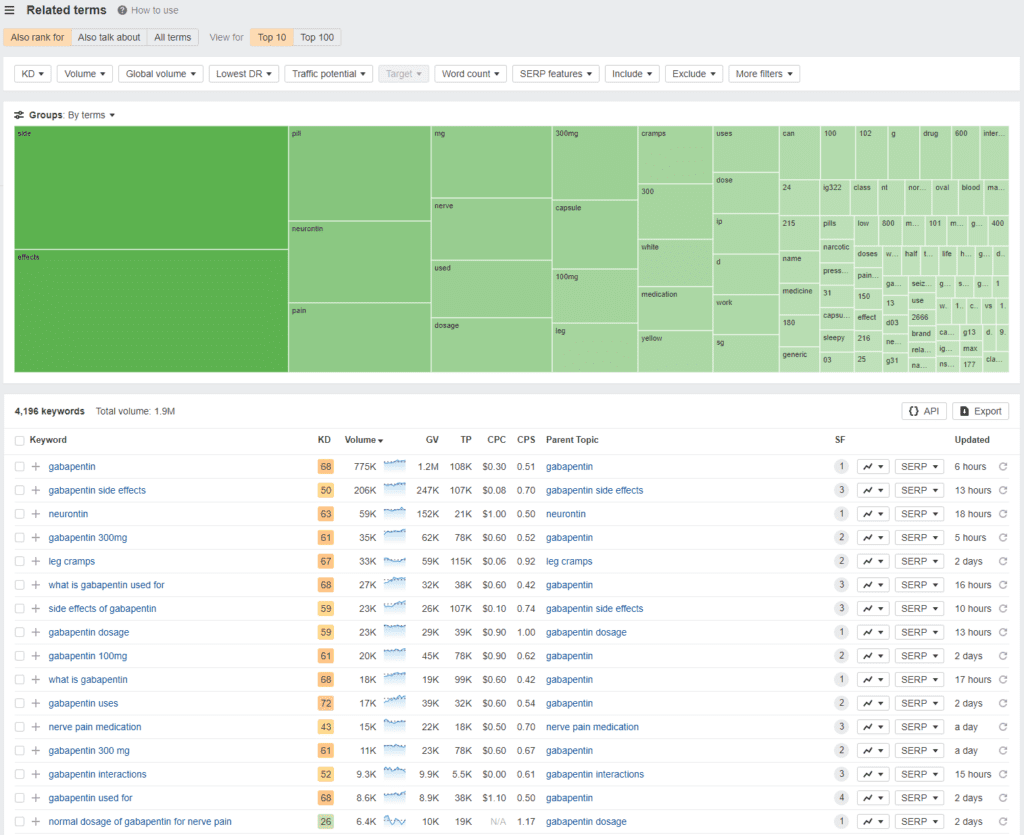Check the gabapentin side effects checkbox
The width and height of the screenshot is (1024, 835).
pyautogui.click(x=20, y=490)
